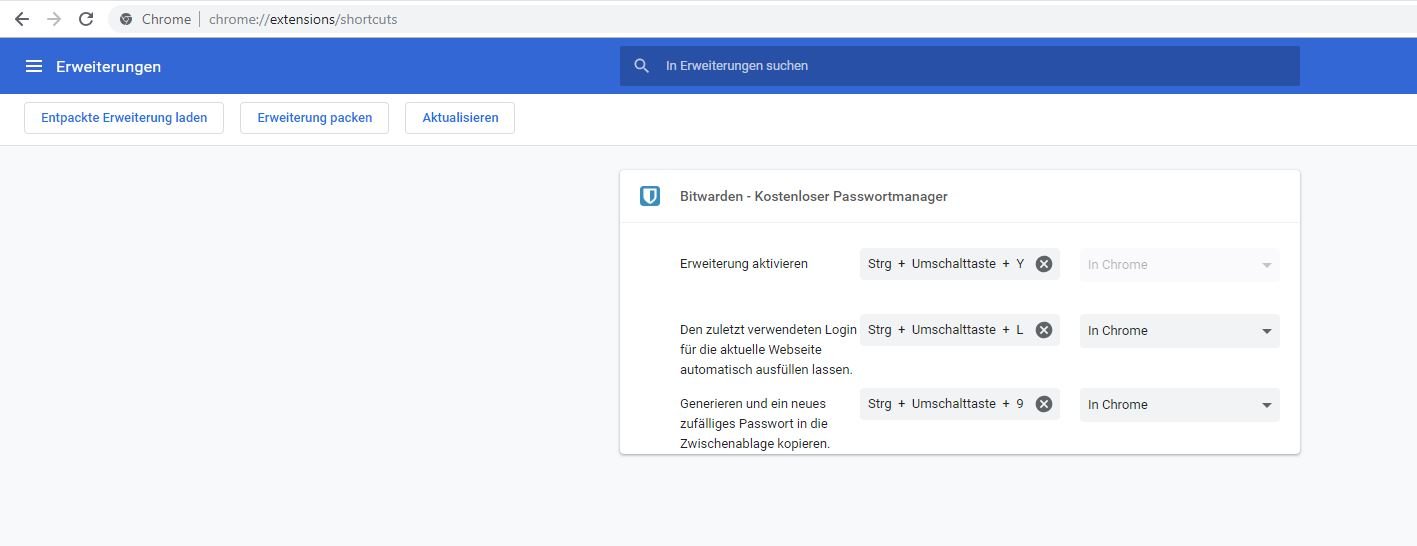Reload the page with the refresh icon

point(86,19)
